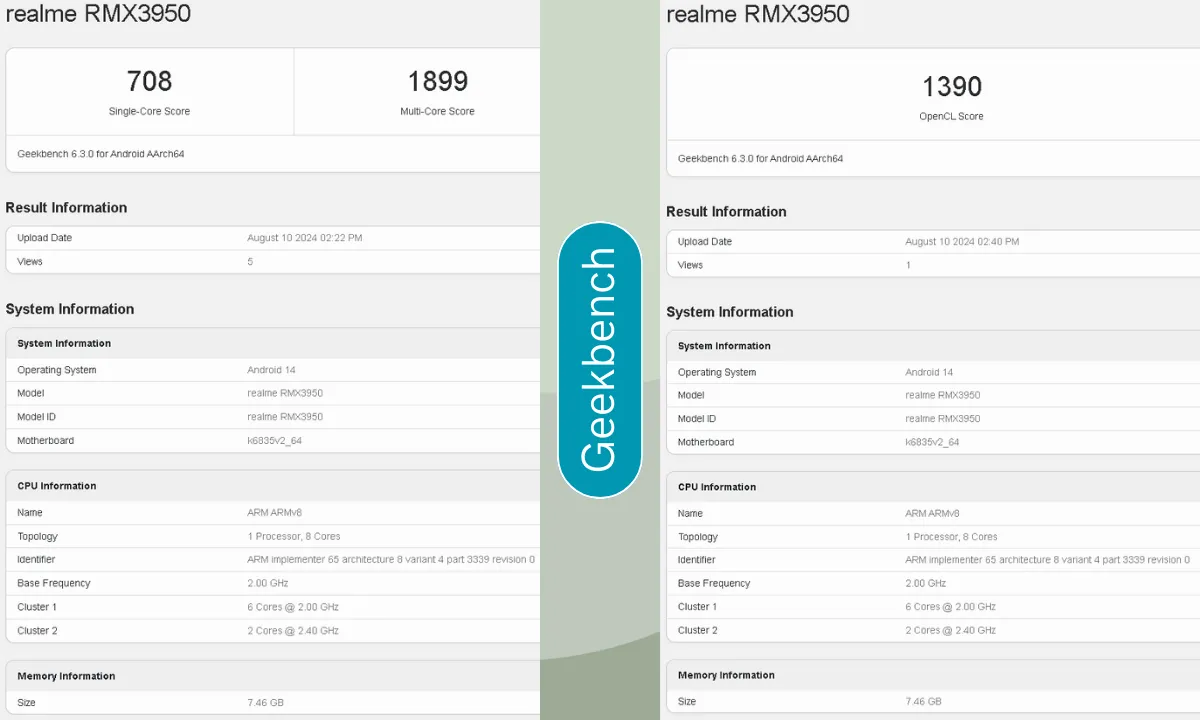The height and width of the screenshot is (720, 1200).
Task: Click "Views" label on the CPU page
Action: pyautogui.click(x=30, y=262)
